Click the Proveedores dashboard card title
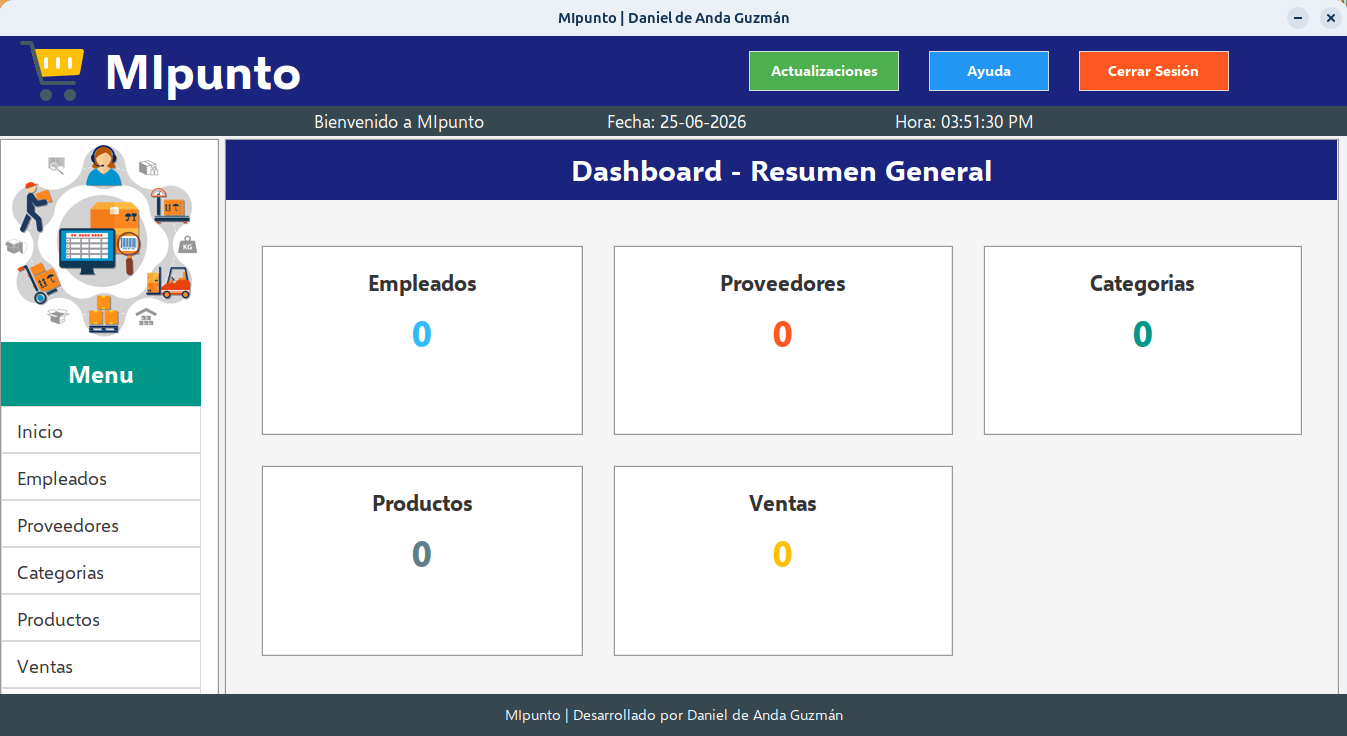 (x=783, y=283)
